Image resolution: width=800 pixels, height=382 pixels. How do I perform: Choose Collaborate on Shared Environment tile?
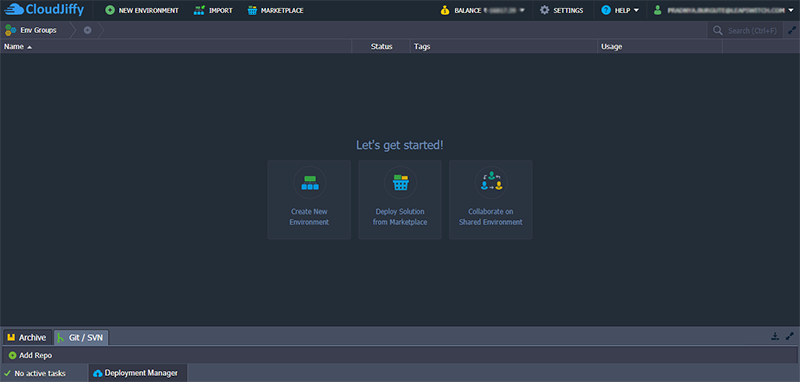pos(491,199)
